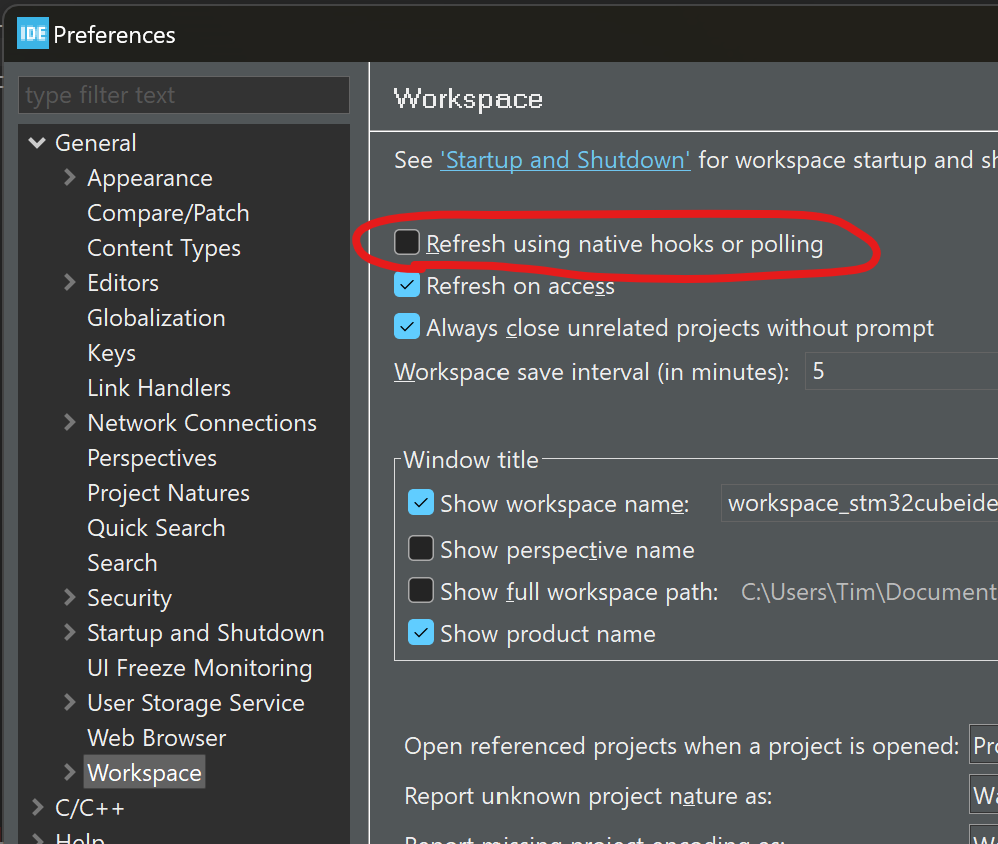
Task: Click the IDE icon in title bar
Action: pyautogui.click(x=33, y=34)
